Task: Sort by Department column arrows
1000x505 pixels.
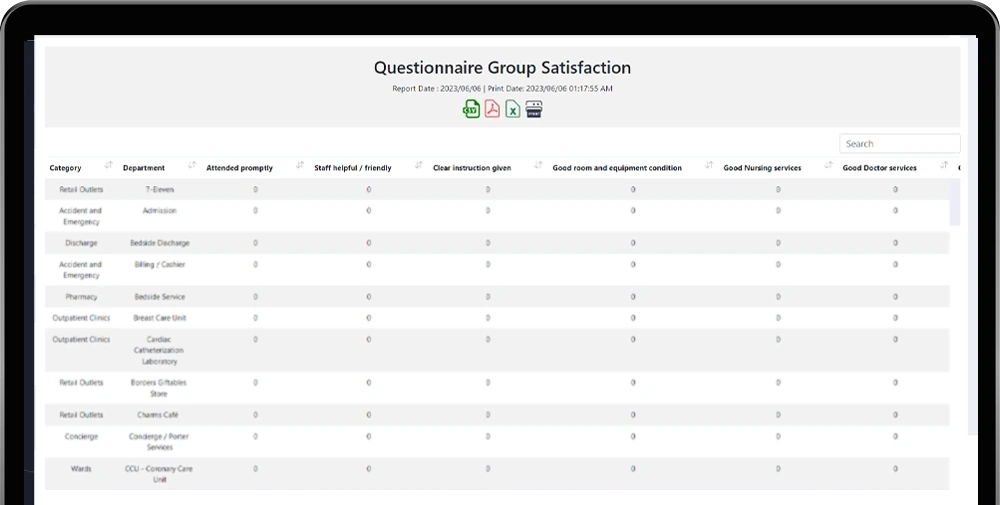Action: [x=190, y=166]
